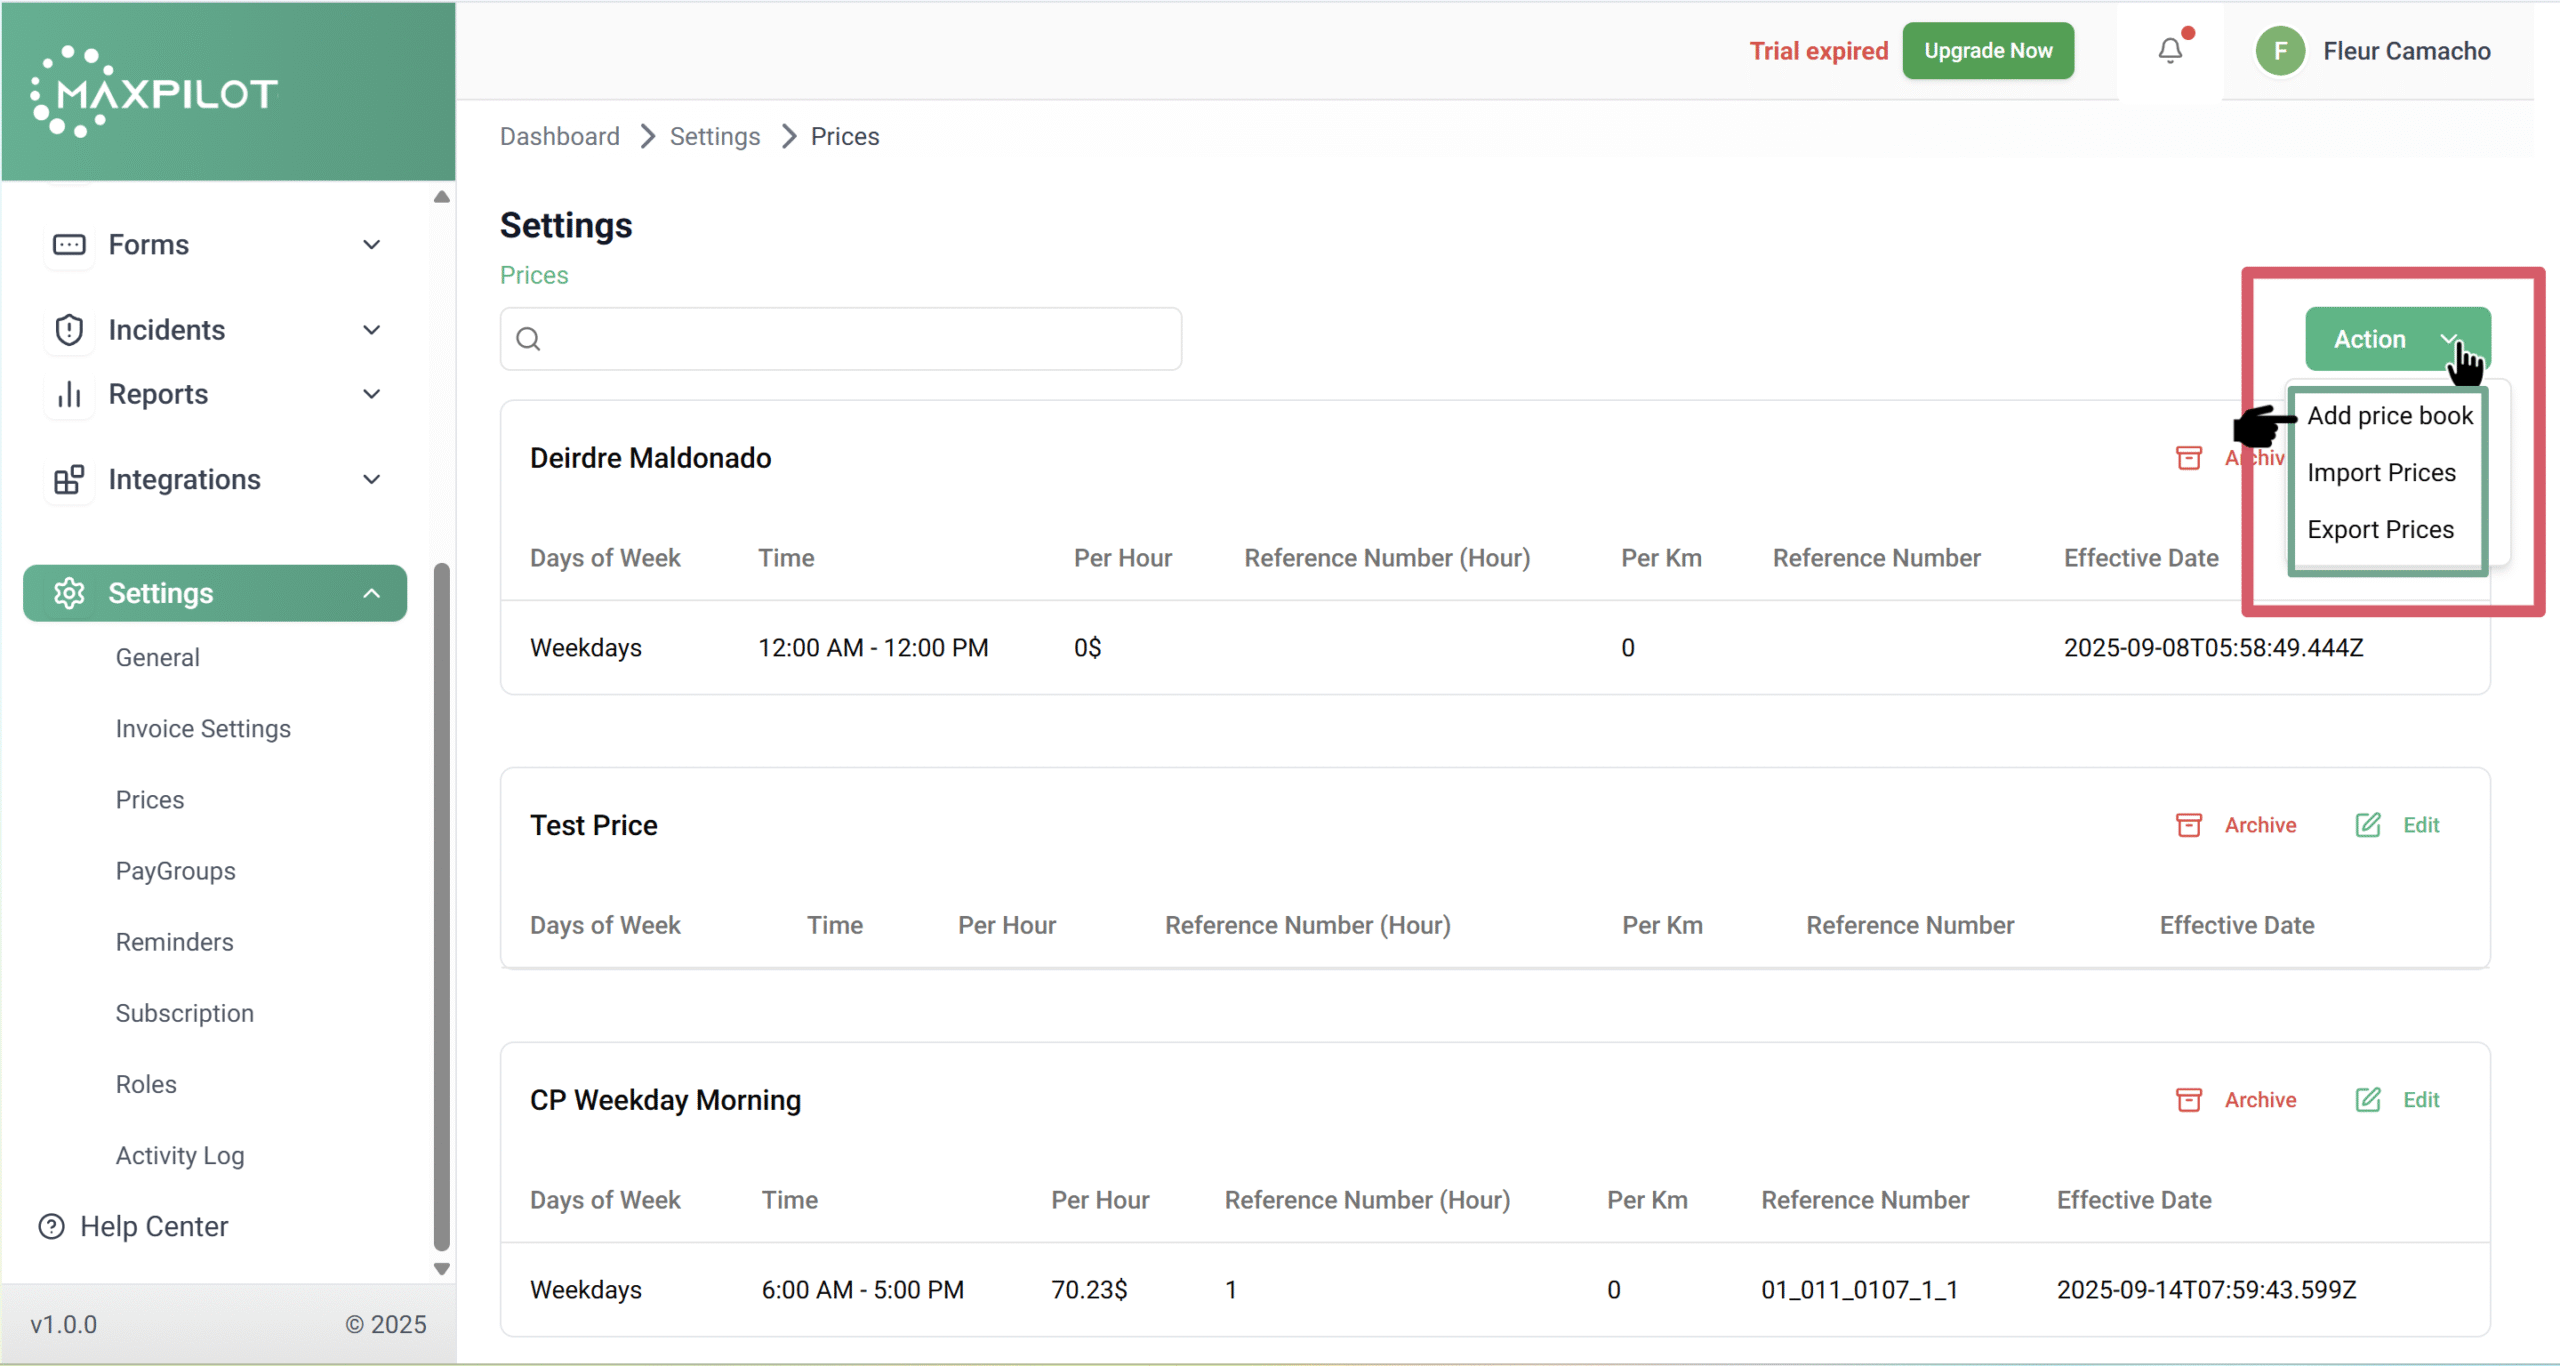Choose Import Prices from menu
Image resolution: width=2560 pixels, height=1366 pixels.
[2381, 473]
